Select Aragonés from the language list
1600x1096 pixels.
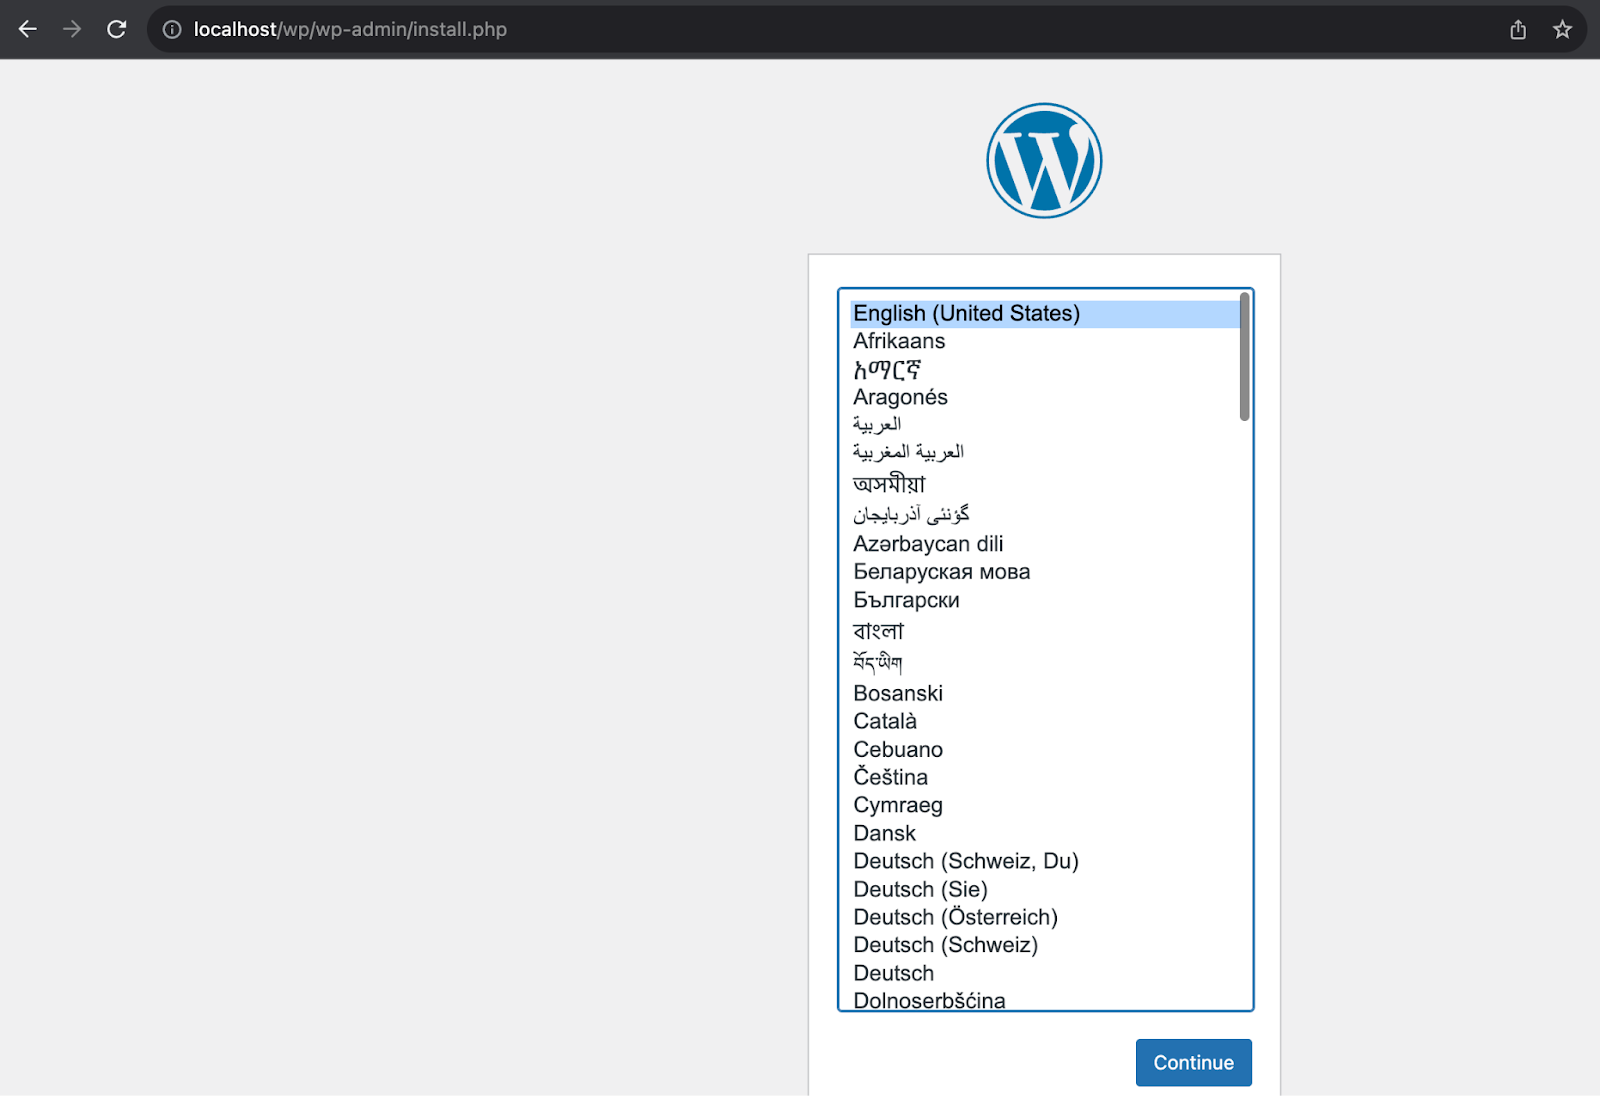tap(1045, 397)
